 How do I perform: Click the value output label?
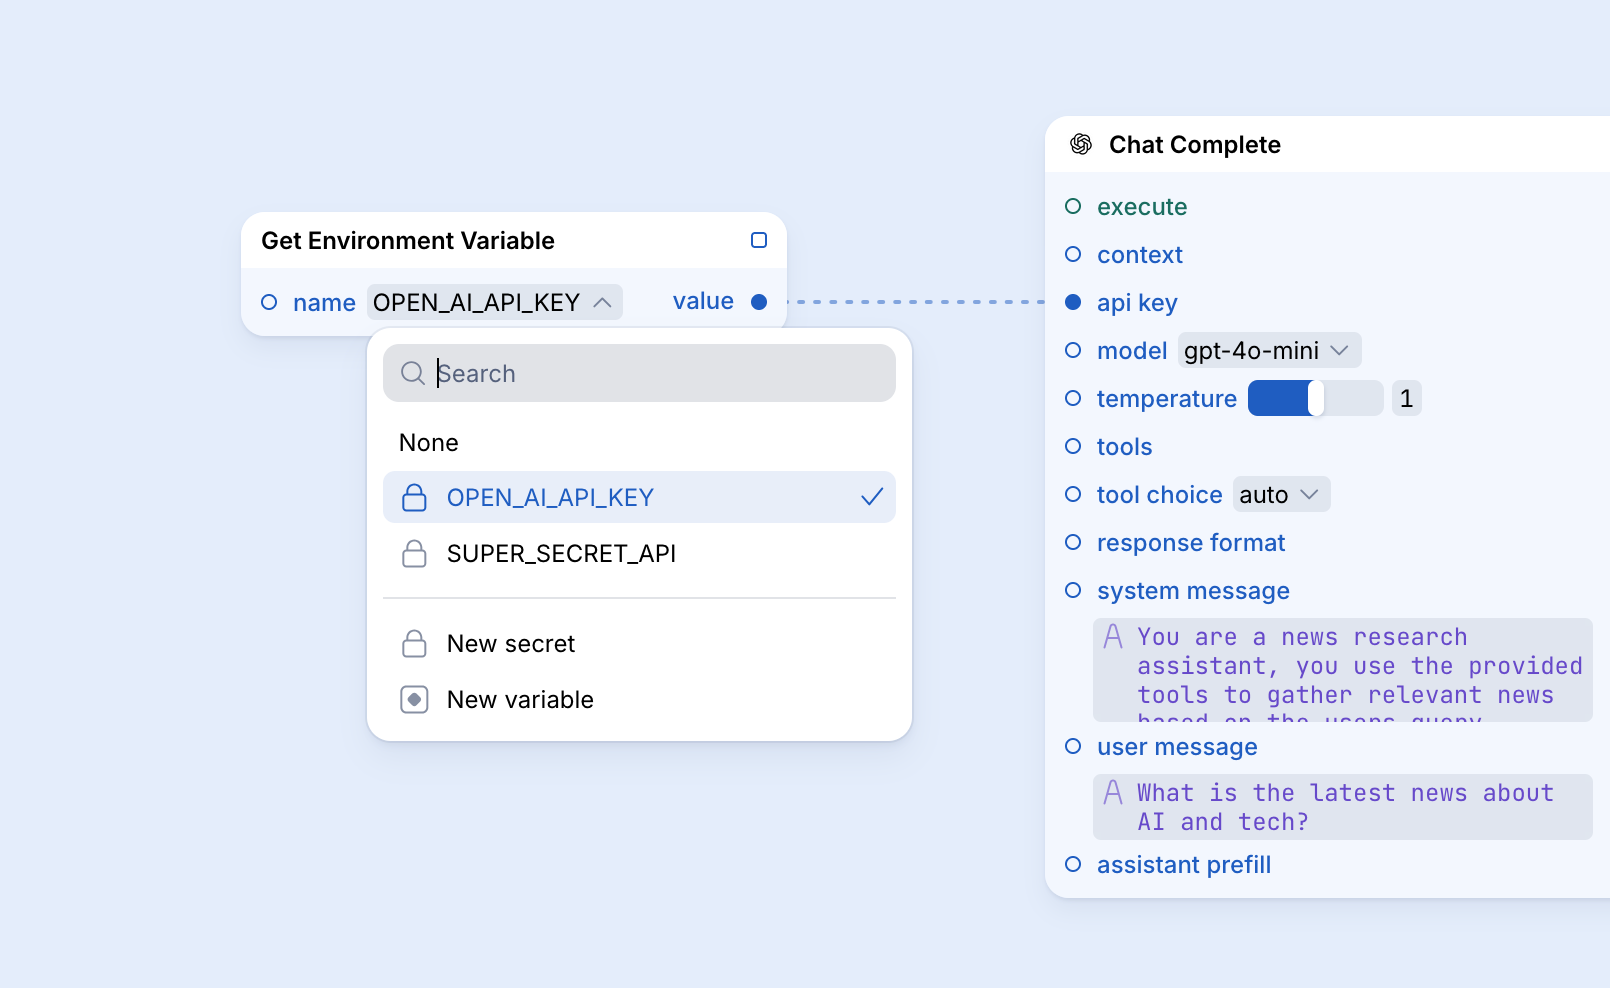[x=703, y=301]
